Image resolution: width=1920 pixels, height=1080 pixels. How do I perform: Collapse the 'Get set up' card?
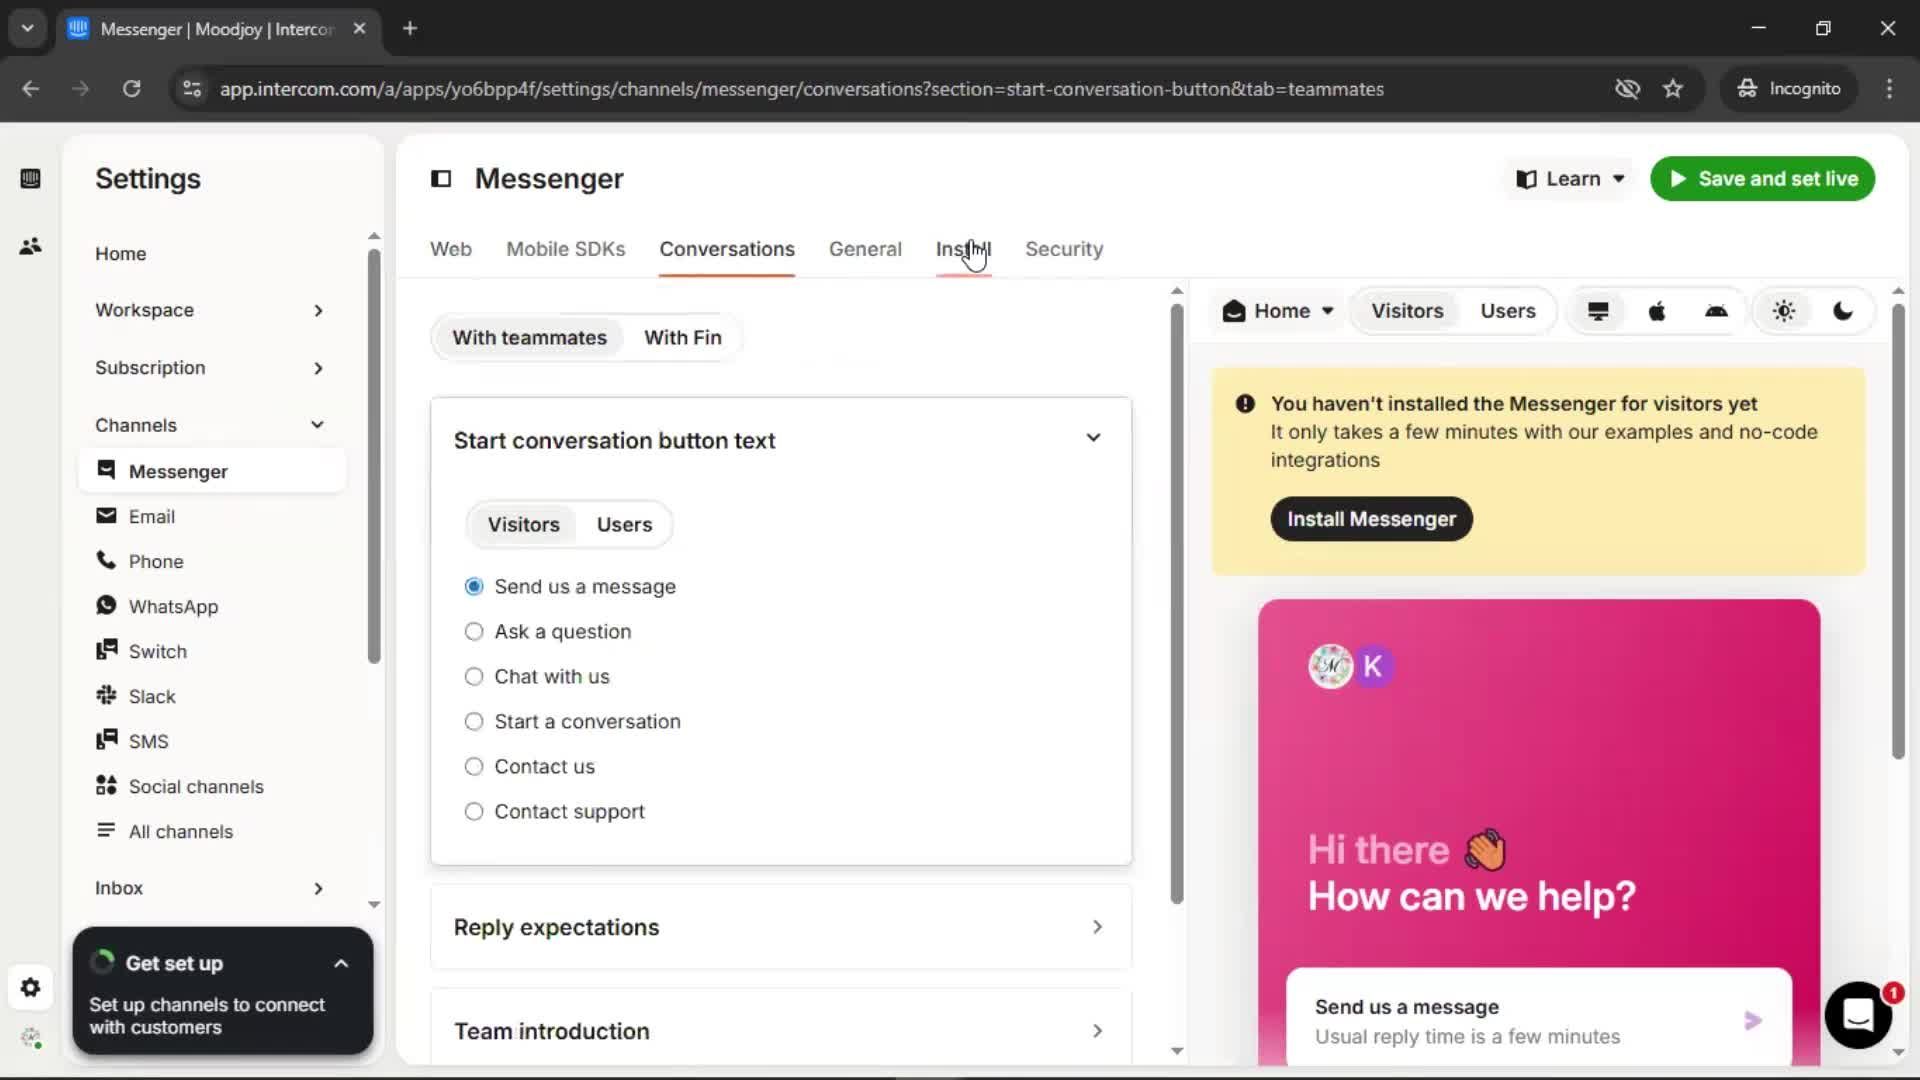[341, 964]
